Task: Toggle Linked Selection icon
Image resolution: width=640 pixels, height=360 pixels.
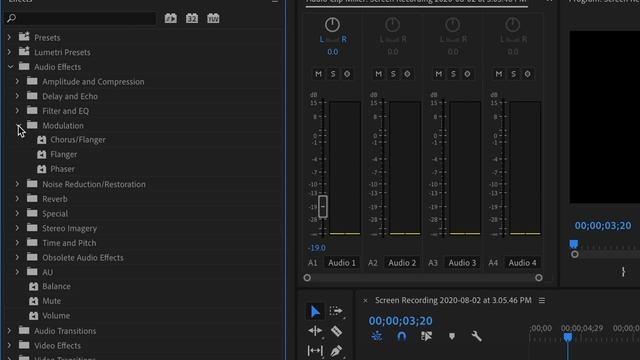Action: coord(426,336)
